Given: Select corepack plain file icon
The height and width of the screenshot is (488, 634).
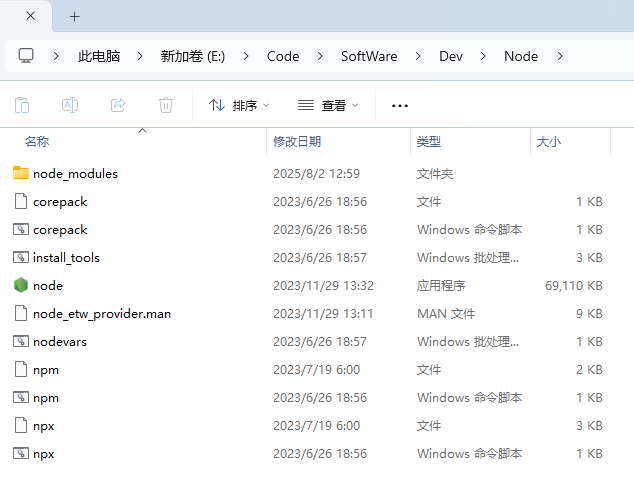Looking at the screenshot, I should point(21,201).
